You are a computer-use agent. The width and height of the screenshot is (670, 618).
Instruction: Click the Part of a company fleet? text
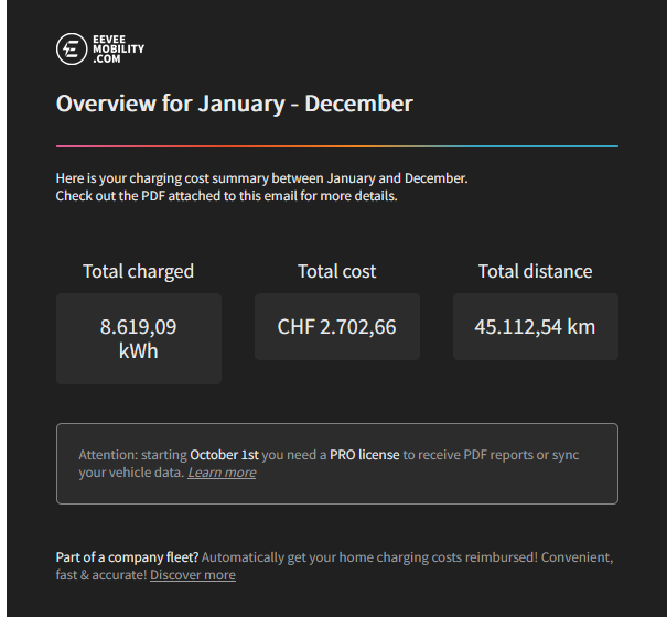[127, 557]
